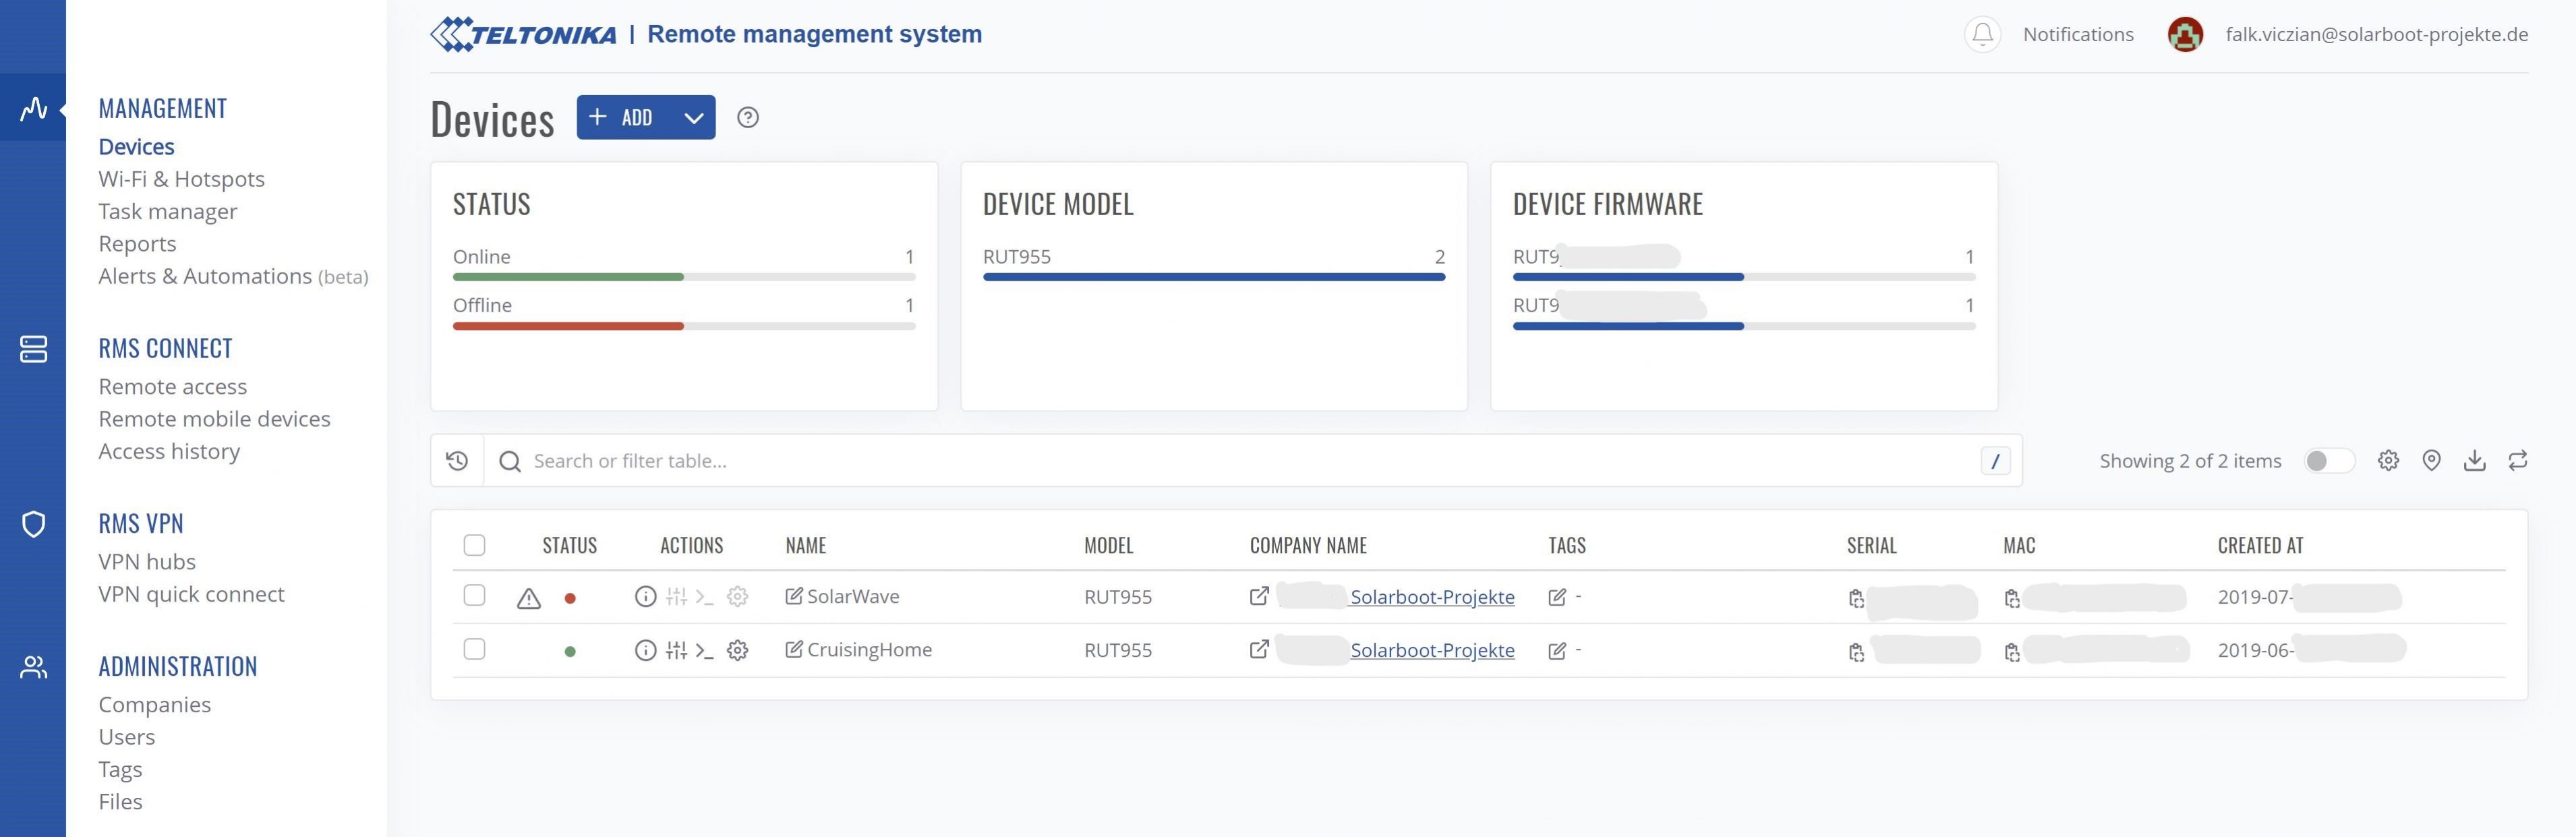The height and width of the screenshot is (837, 2576).
Task: Check the SolarWave row checkbox
Action: (x=474, y=596)
